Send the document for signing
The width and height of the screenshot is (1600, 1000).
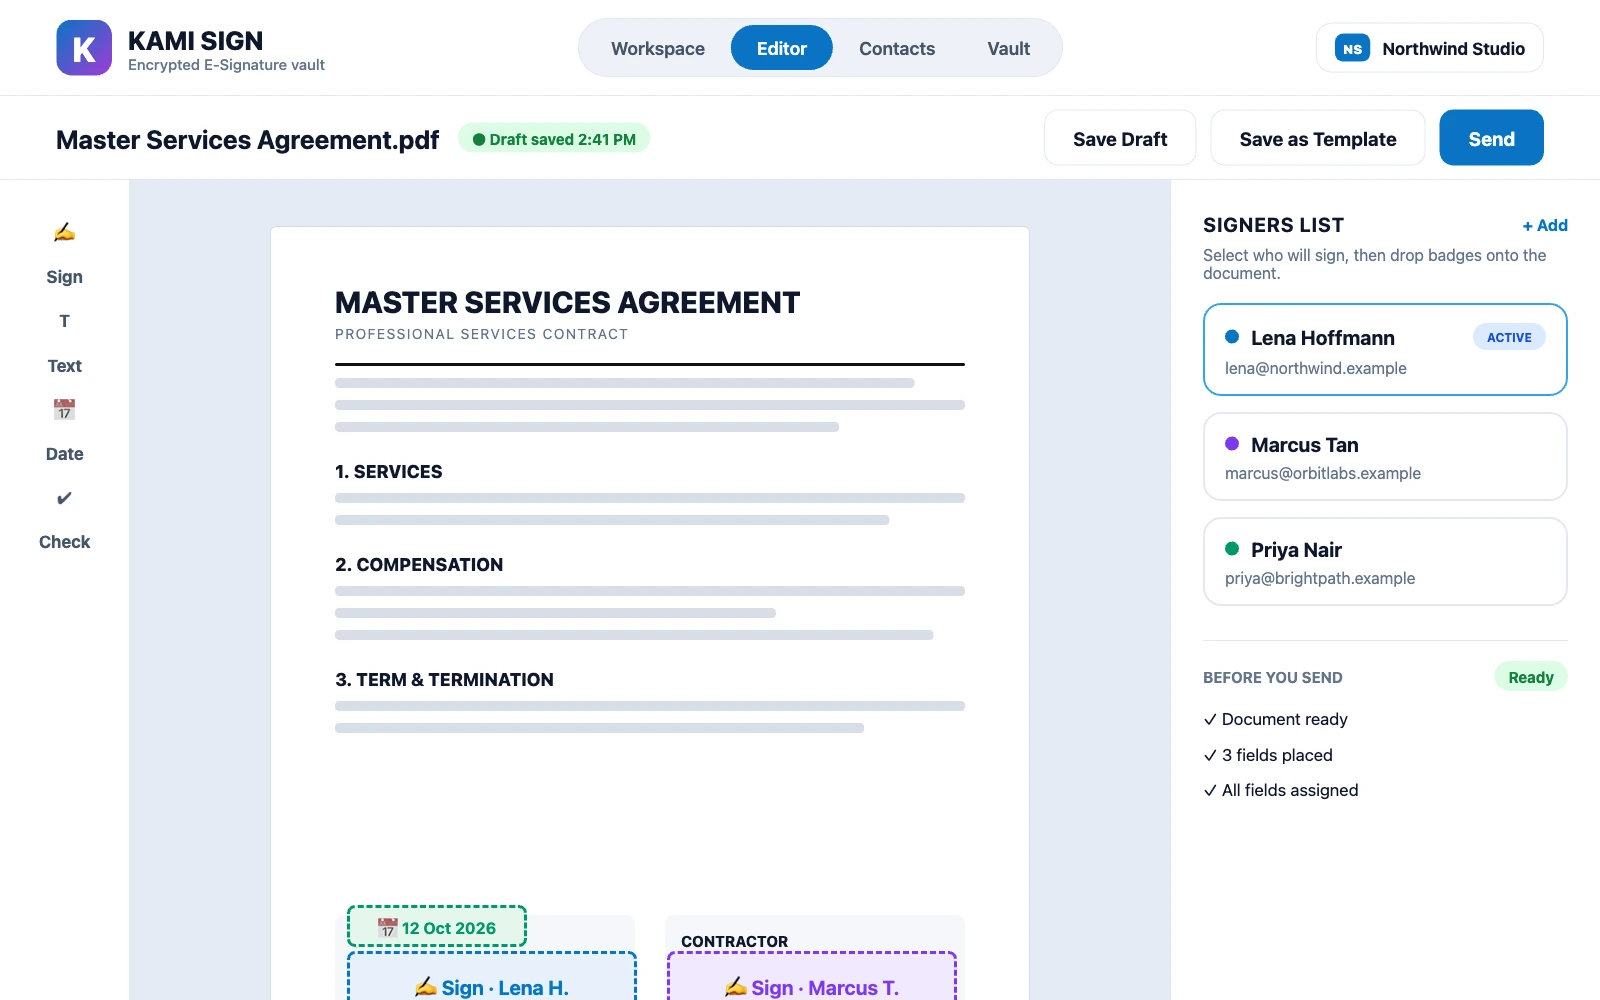coord(1491,138)
